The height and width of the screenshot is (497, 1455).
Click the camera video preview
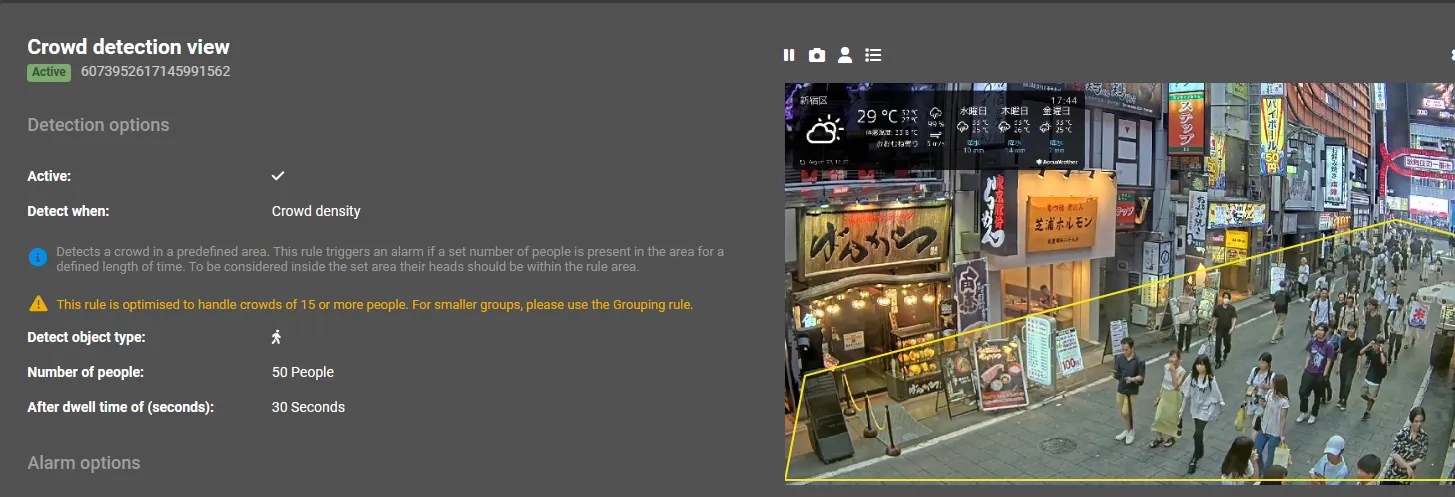click(1119, 283)
